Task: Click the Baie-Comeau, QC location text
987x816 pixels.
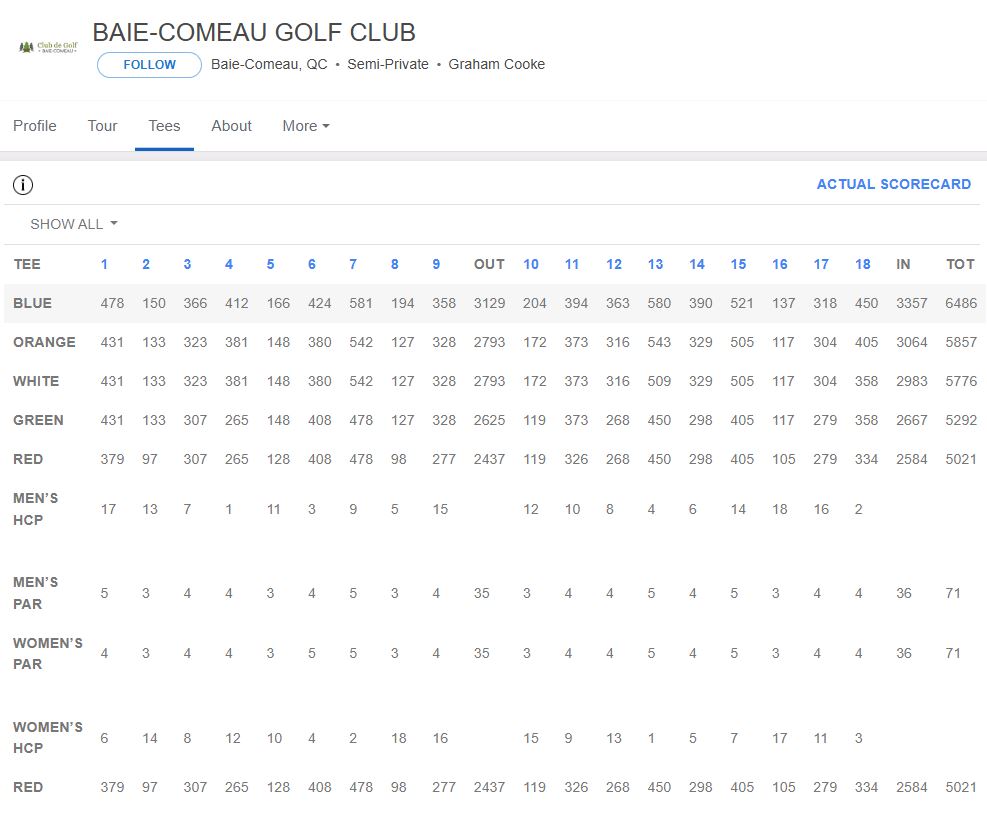Action: click(269, 64)
